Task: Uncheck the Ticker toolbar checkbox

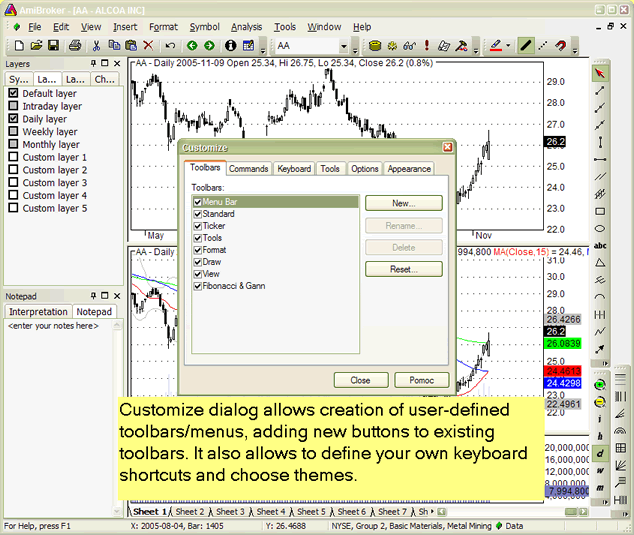Action: click(198, 226)
